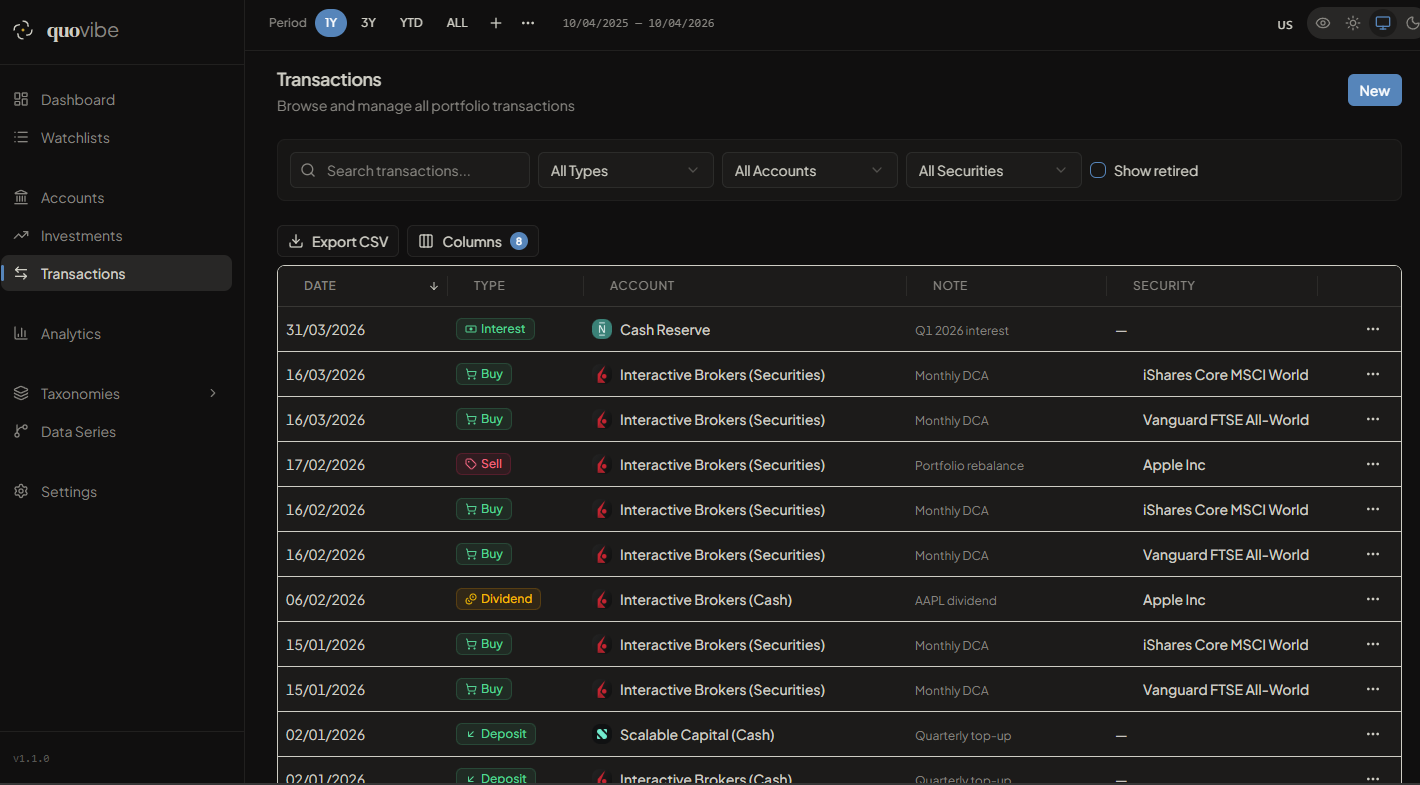Export transactions with Export CSV

[338, 242]
